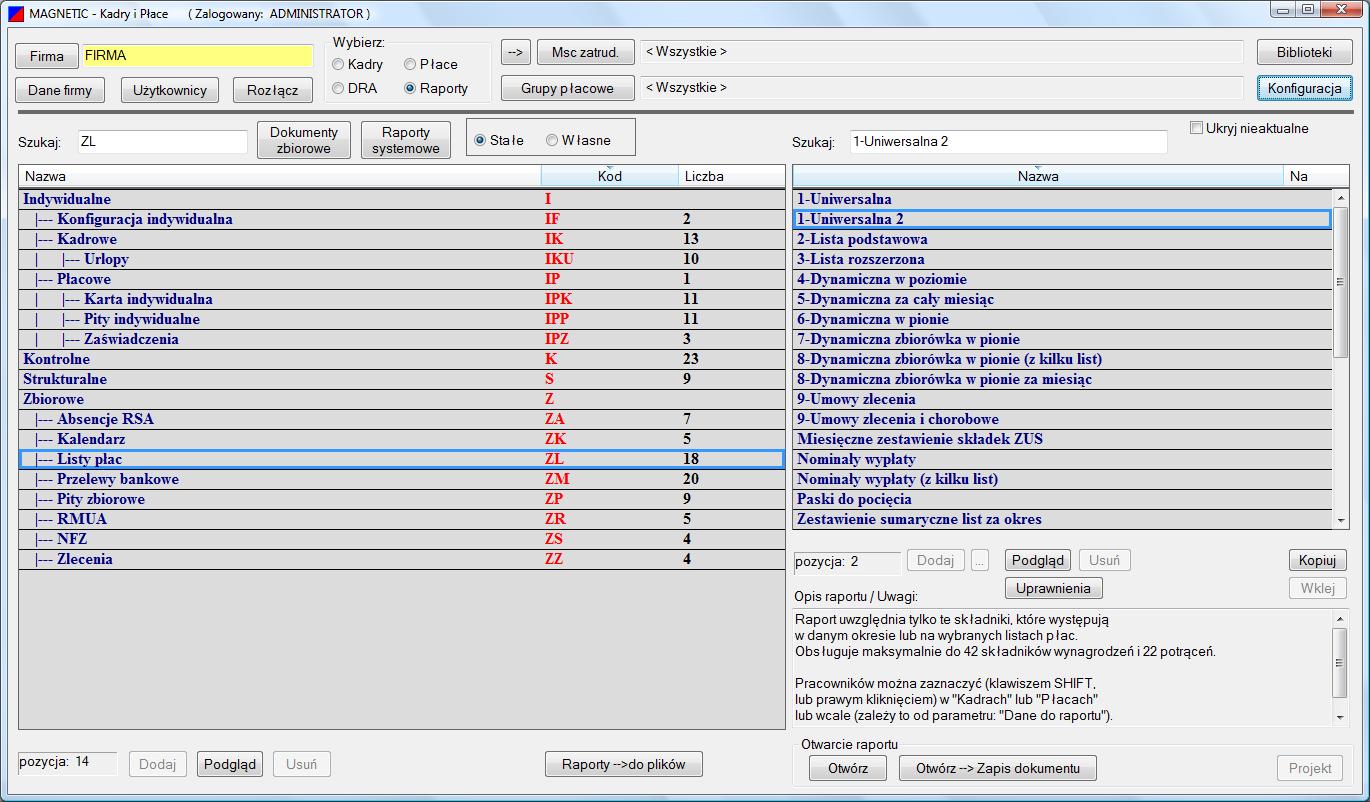This screenshot has height=802, width=1370.
Task: Select report 6-Dynamiczna w pionie
Action: [1063, 319]
